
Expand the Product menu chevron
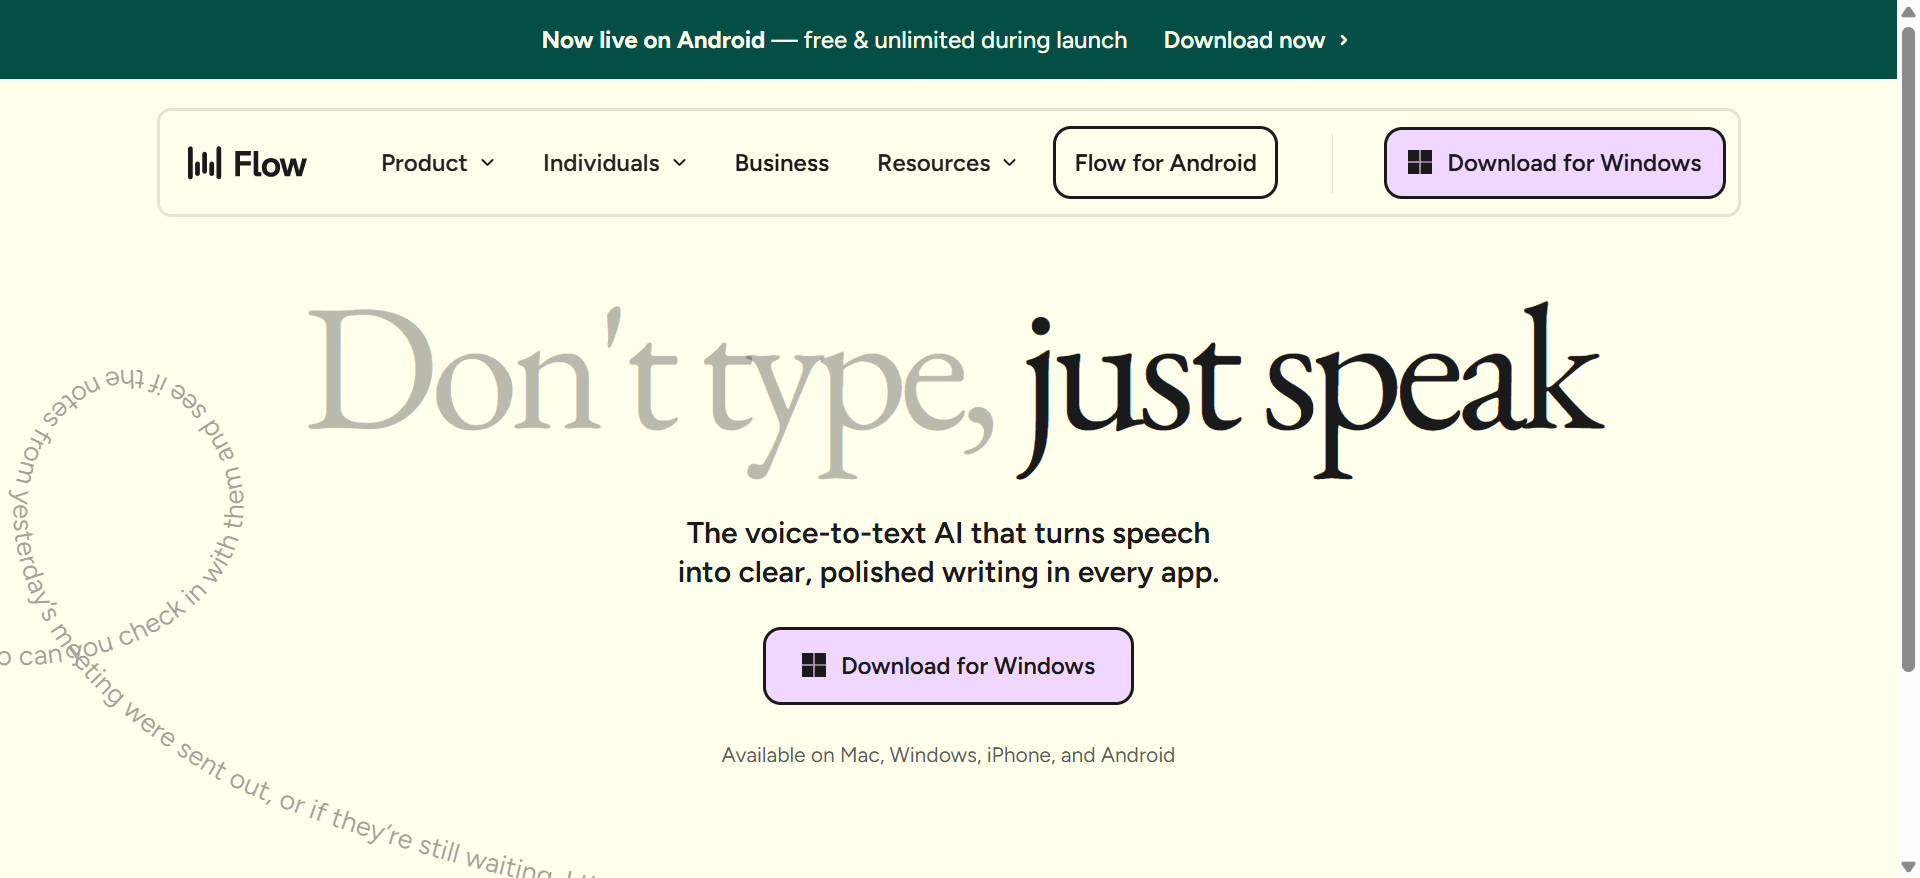click(488, 163)
